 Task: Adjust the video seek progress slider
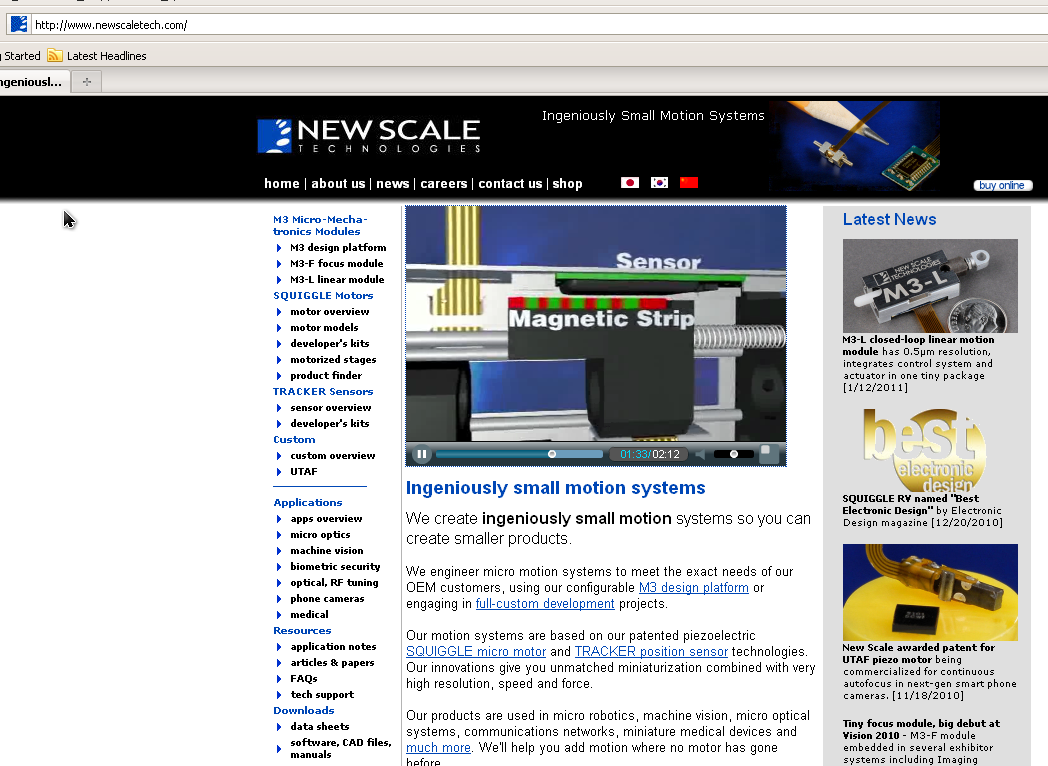(x=519, y=455)
